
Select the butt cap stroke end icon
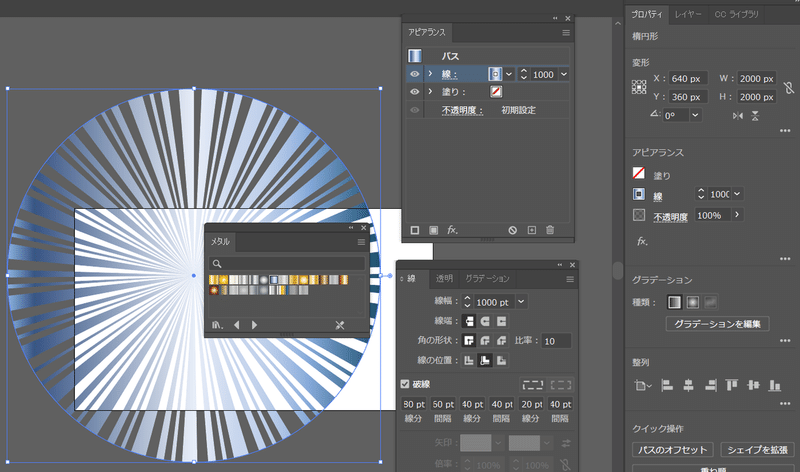[x=468, y=321]
